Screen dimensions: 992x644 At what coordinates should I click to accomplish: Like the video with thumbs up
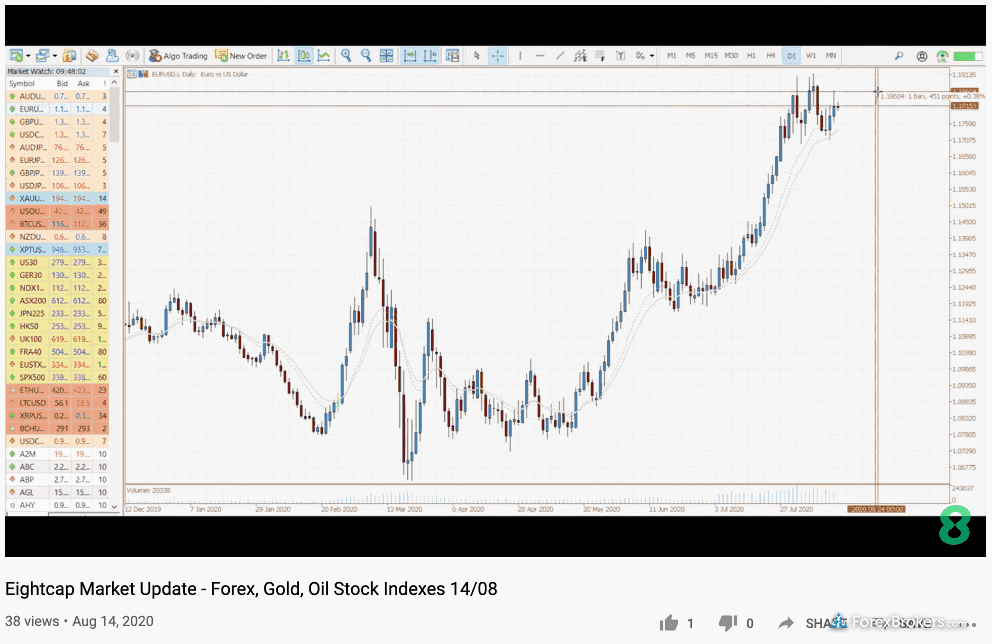pos(670,623)
